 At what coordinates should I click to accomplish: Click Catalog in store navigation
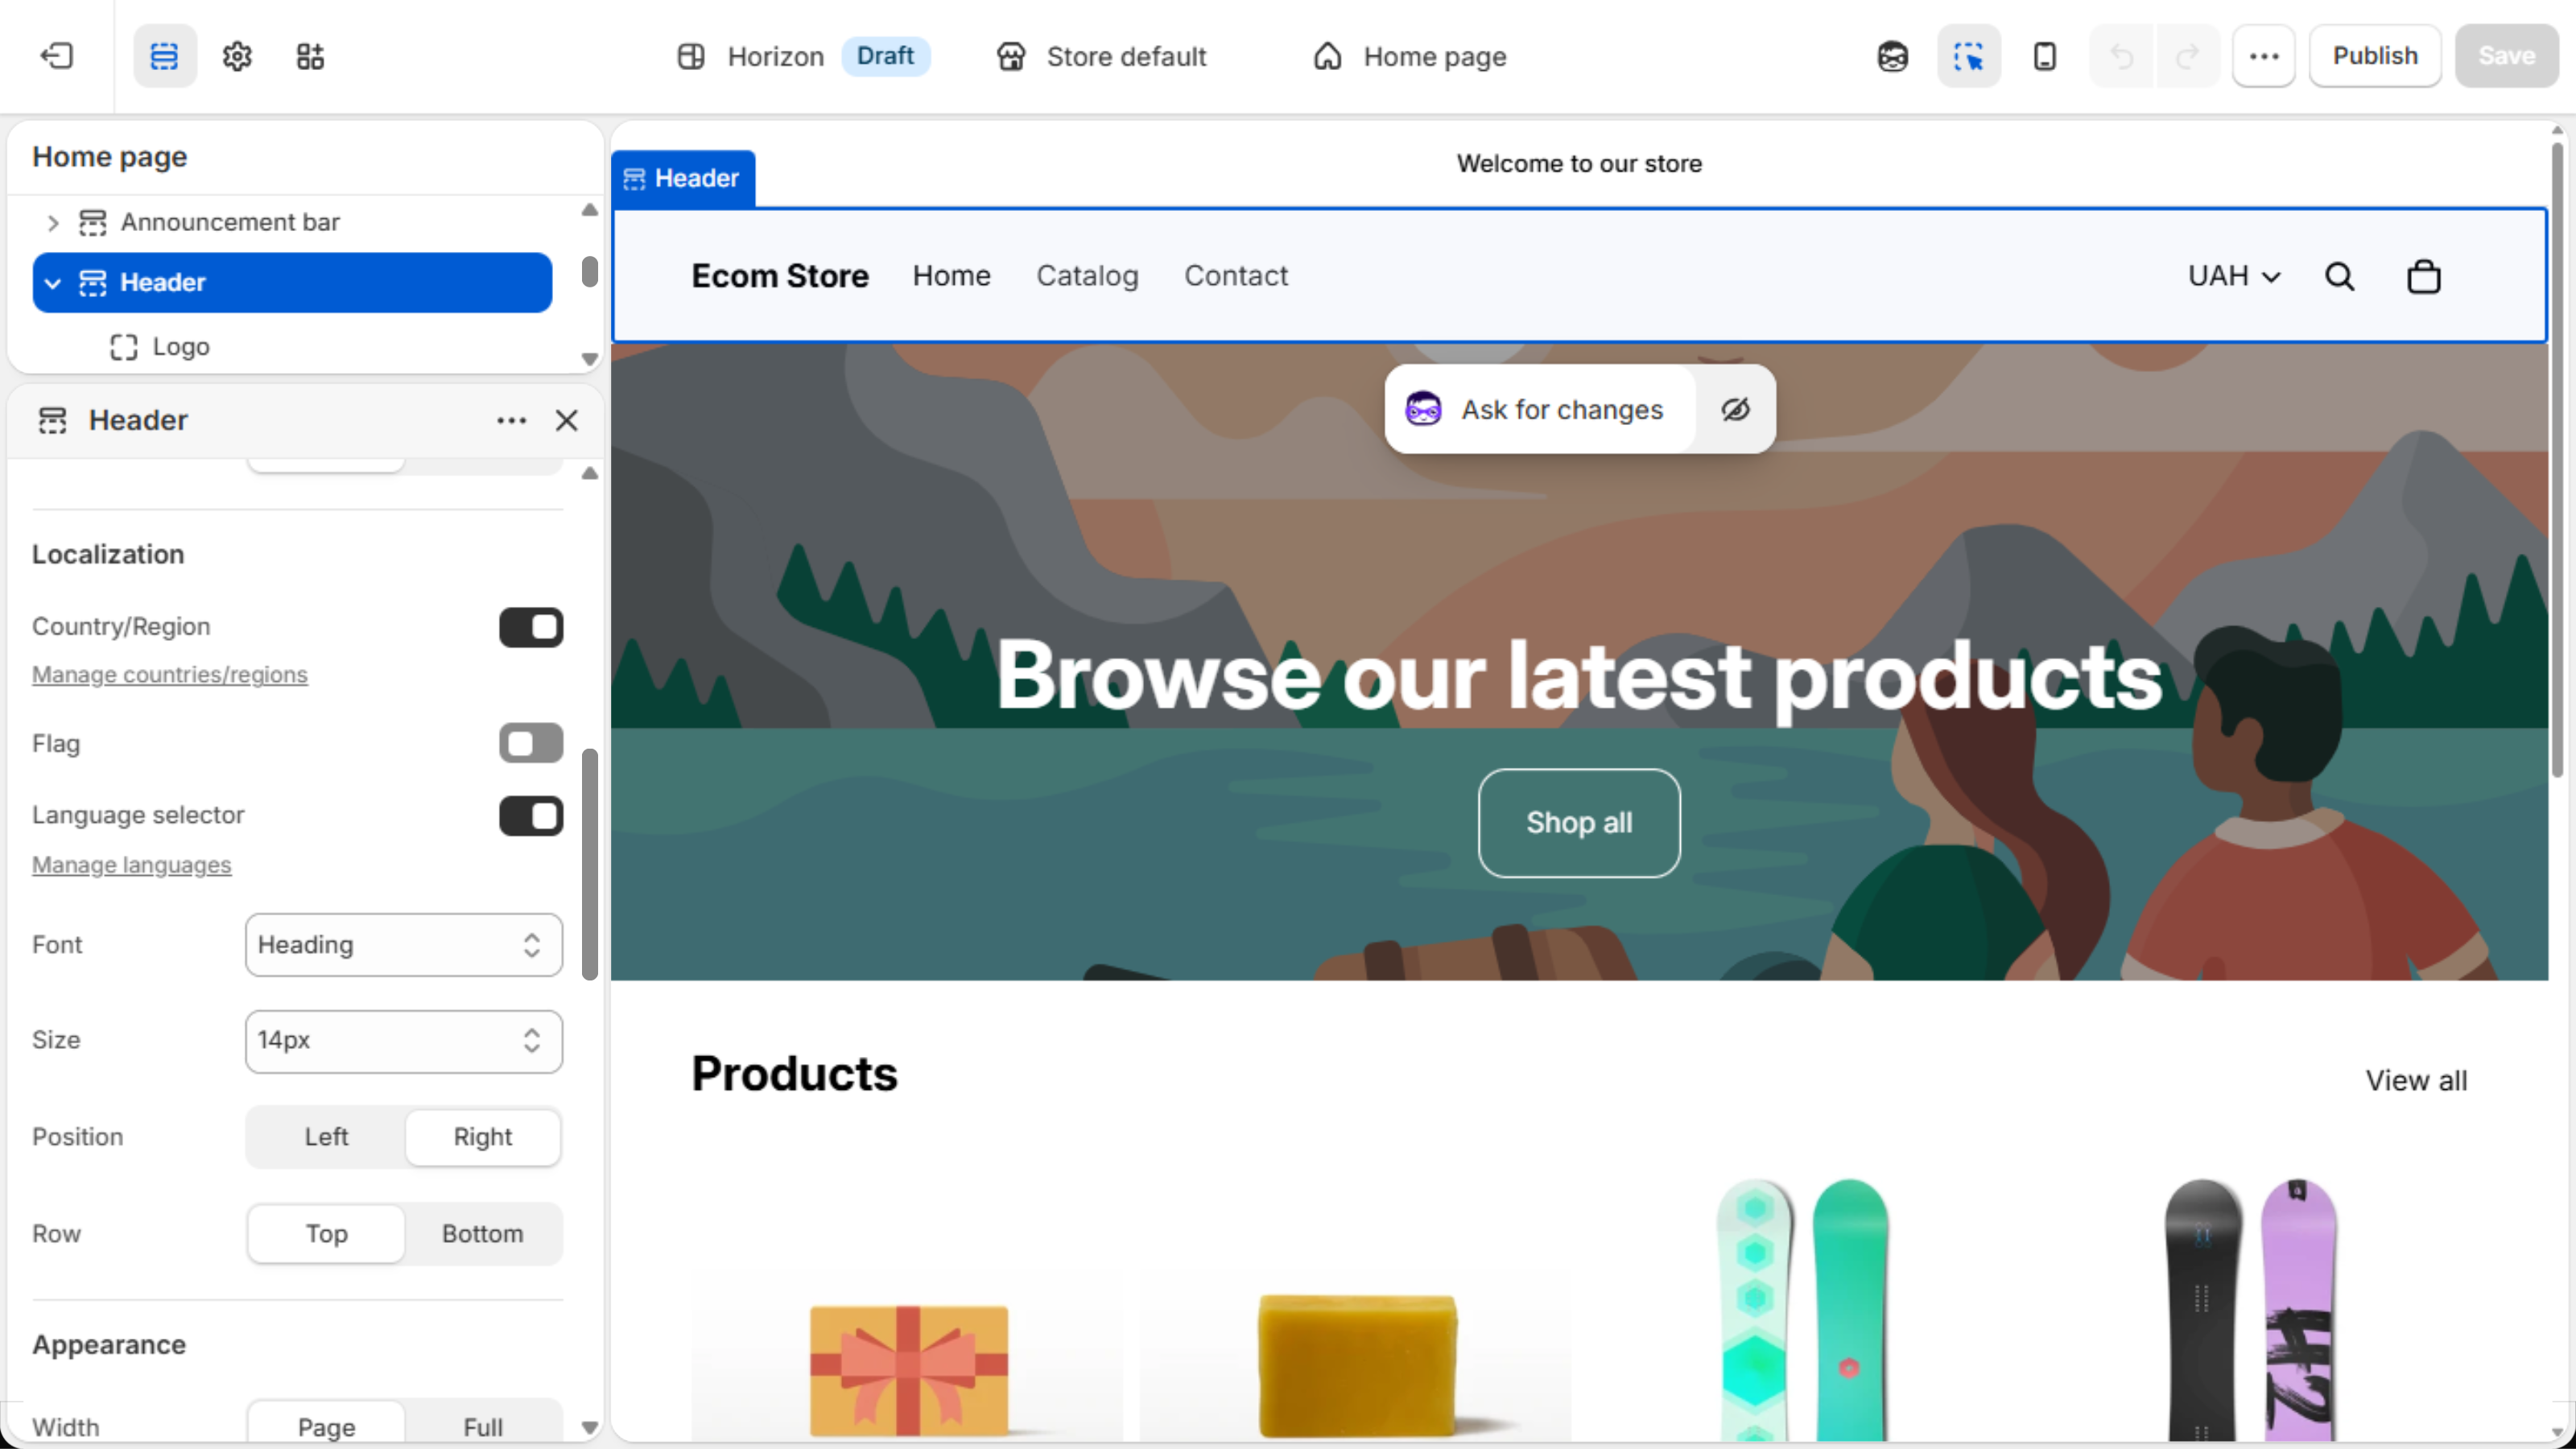(x=1087, y=276)
